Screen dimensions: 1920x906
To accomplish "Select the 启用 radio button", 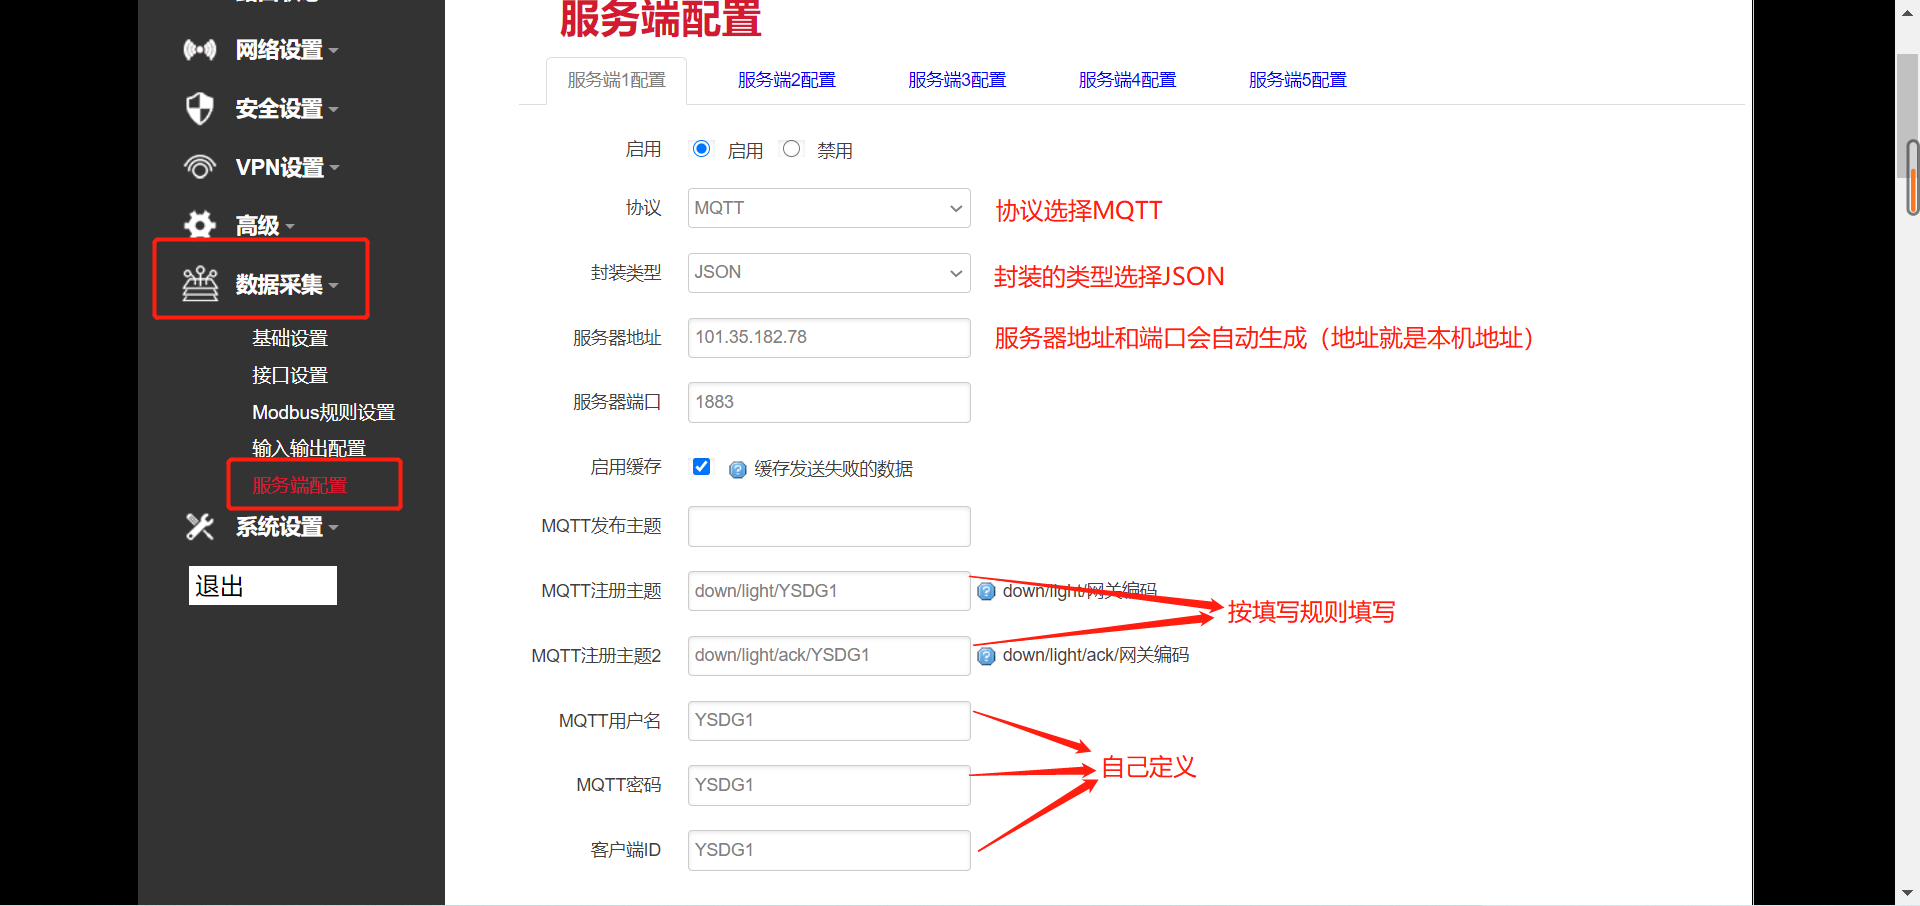I will pos(701,148).
